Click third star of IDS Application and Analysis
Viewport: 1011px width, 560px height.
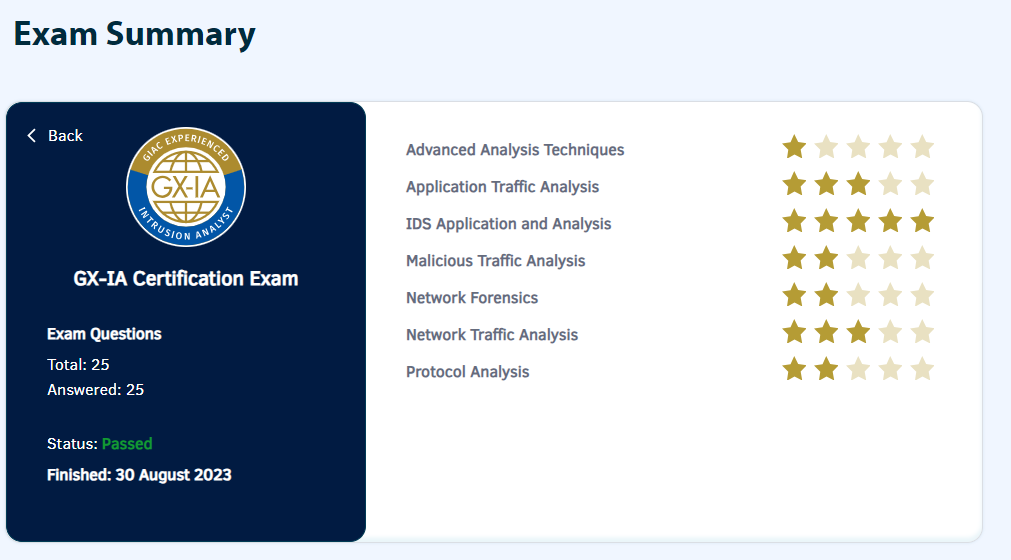[858, 221]
